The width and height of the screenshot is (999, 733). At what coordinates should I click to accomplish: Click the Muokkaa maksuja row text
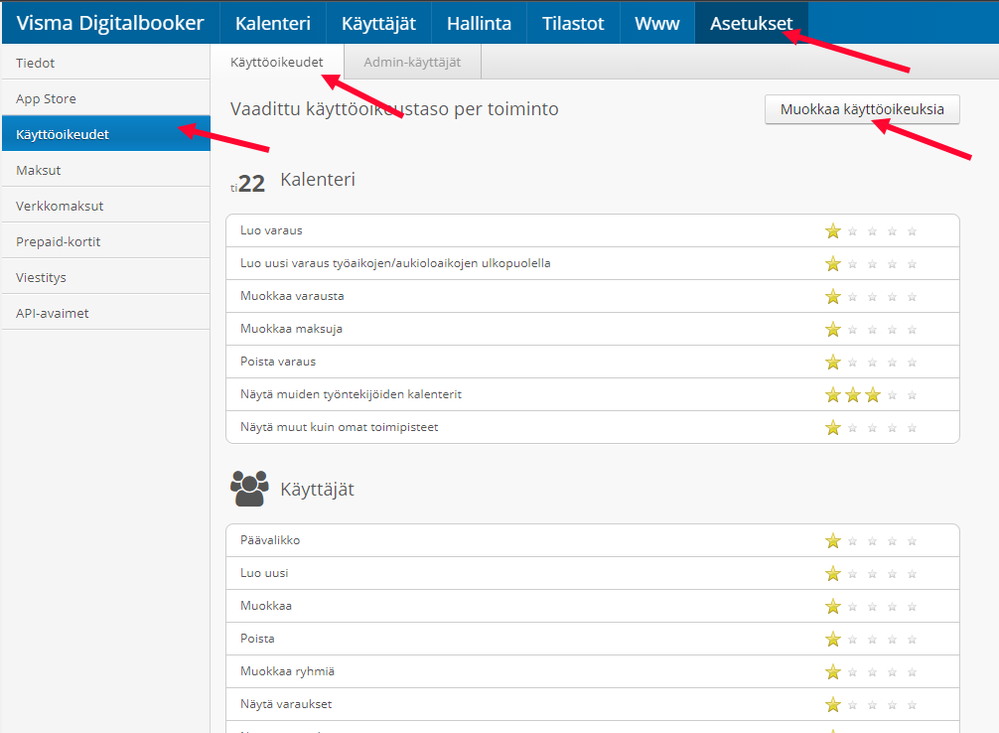click(291, 329)
